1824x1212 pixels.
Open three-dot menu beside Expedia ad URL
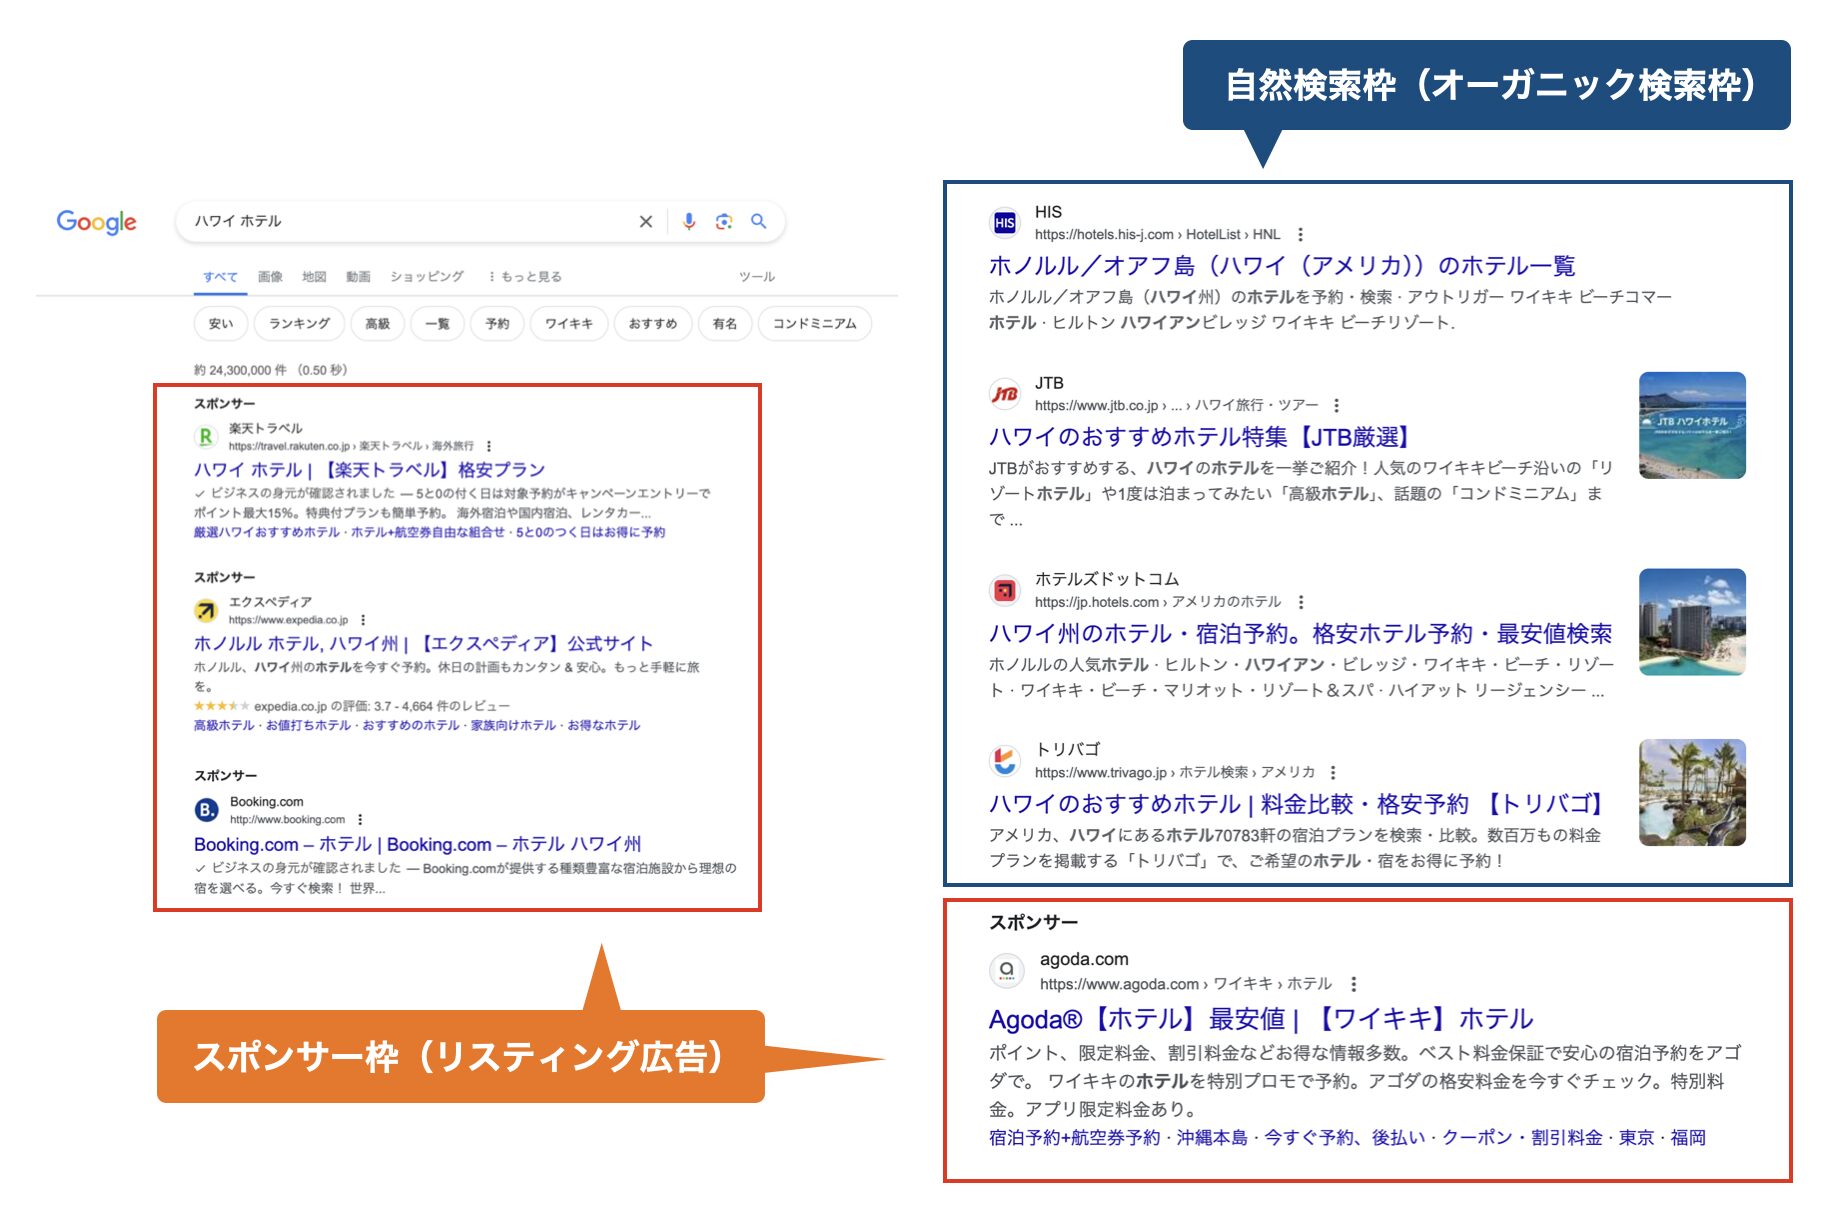(363, 620)
